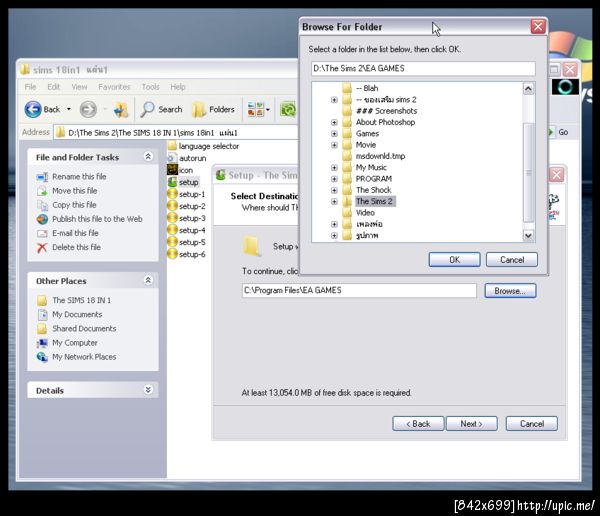Click the destination path field in Setup
600x516 pixels.
(359, 291)
